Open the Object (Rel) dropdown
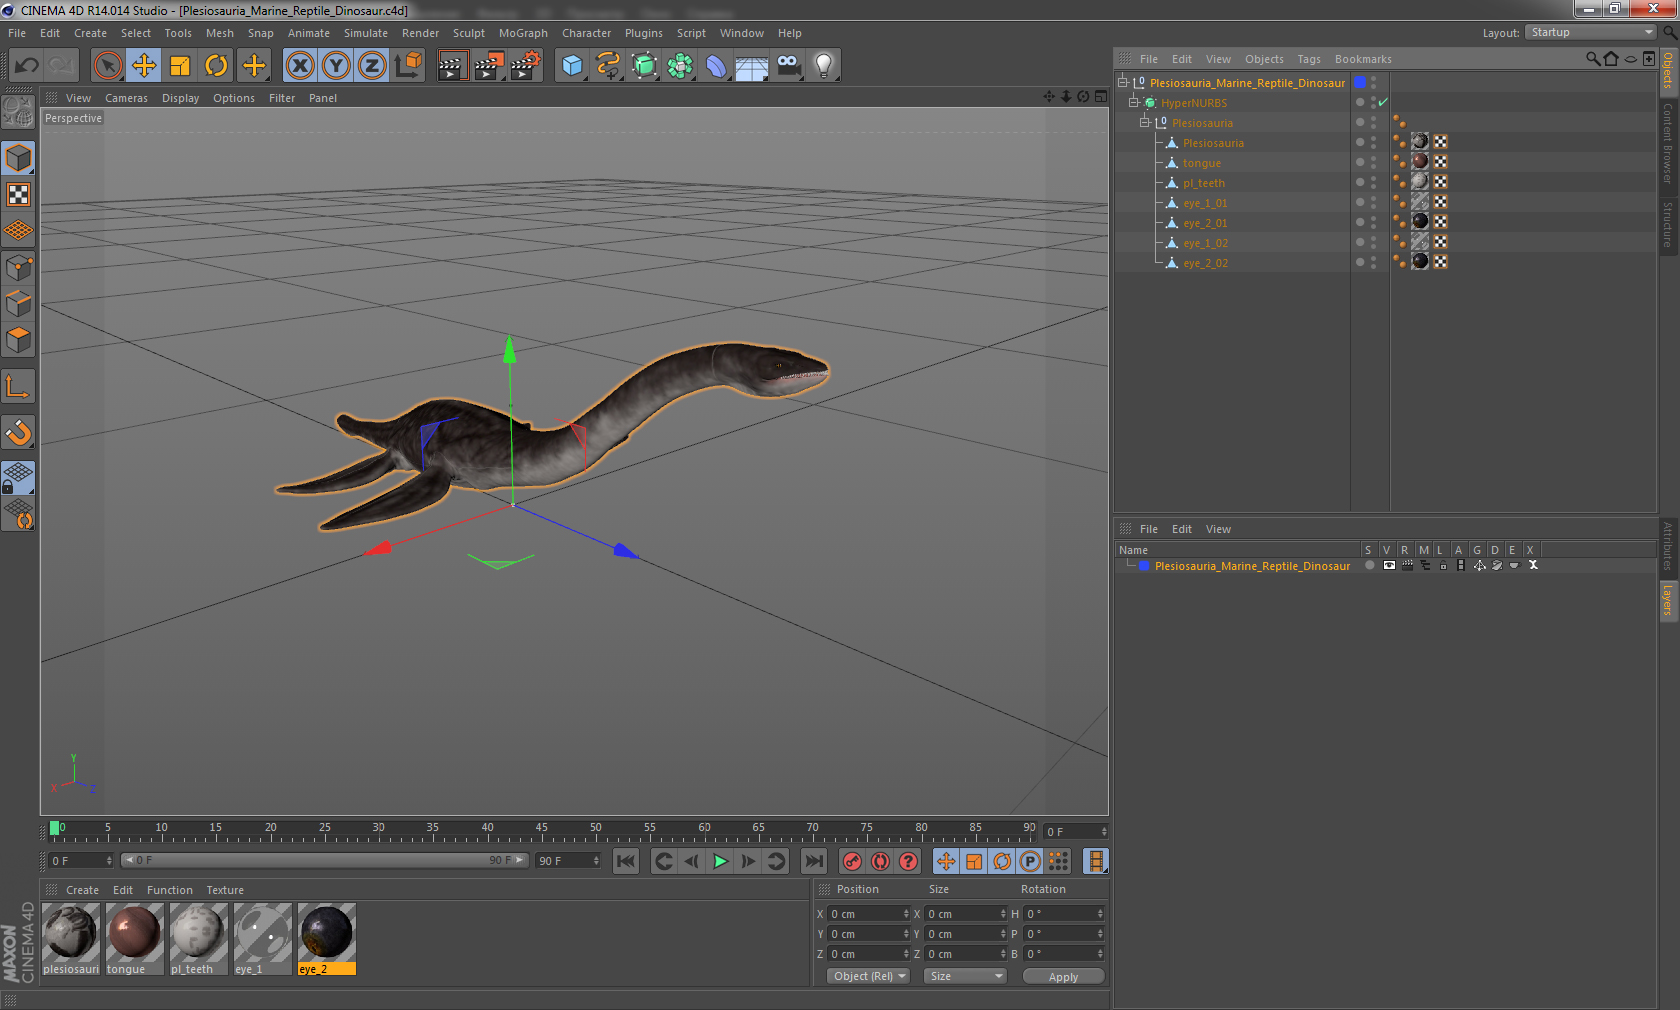The height and width of the screenshot is (1010, 1680). click(x=868, y=976)
